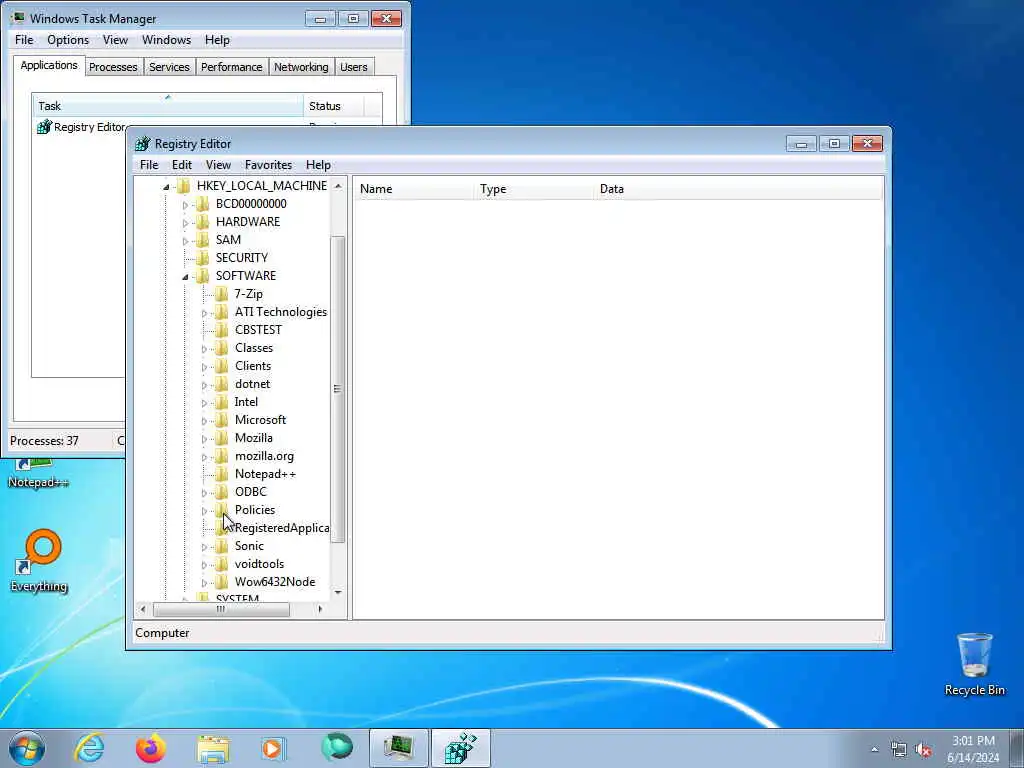The height and width of the screenshot is (768, 1024).
Task: Sort Task Manager list by Status column
Action: 334,106
